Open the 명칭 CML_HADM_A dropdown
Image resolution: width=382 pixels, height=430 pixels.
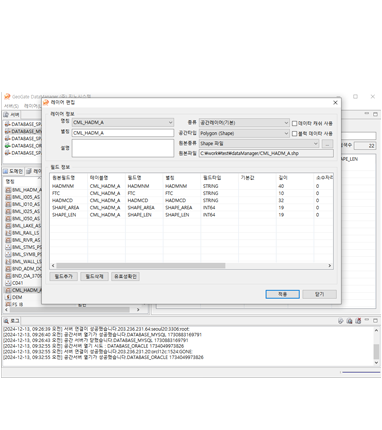coord(123,123)
